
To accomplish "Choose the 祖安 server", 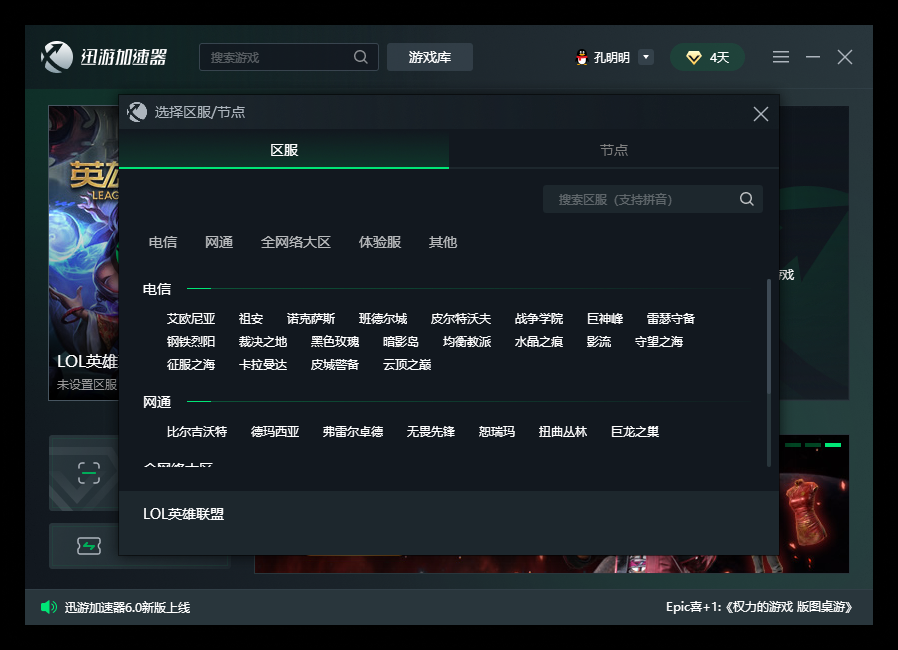I will click(x=251, y=318).
